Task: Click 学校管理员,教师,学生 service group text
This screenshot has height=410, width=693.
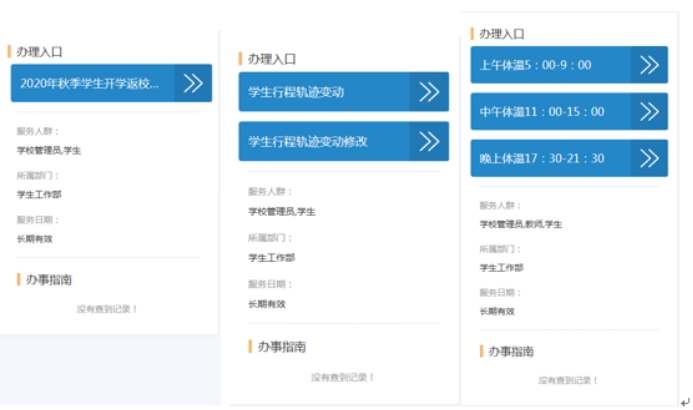Action: (x=520, y=224)
